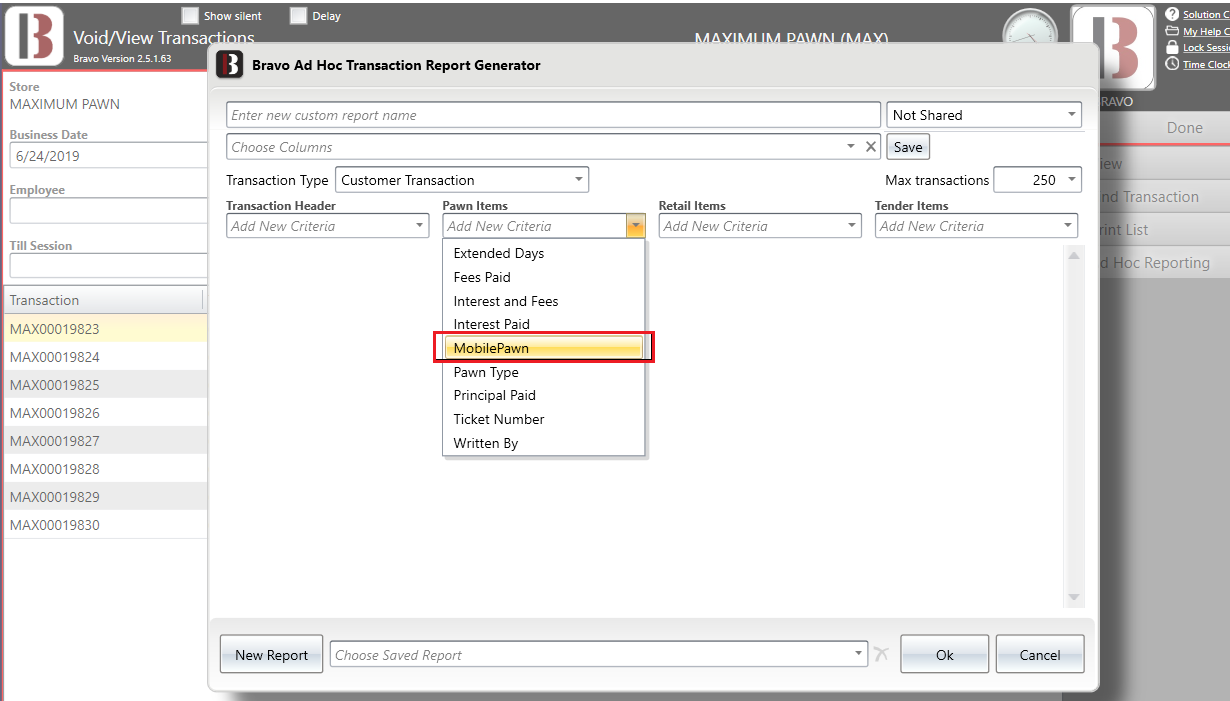This screenshot has height=701, width=1230.
Task: Click the Transaction column header
Action: (x=105, y=300)
